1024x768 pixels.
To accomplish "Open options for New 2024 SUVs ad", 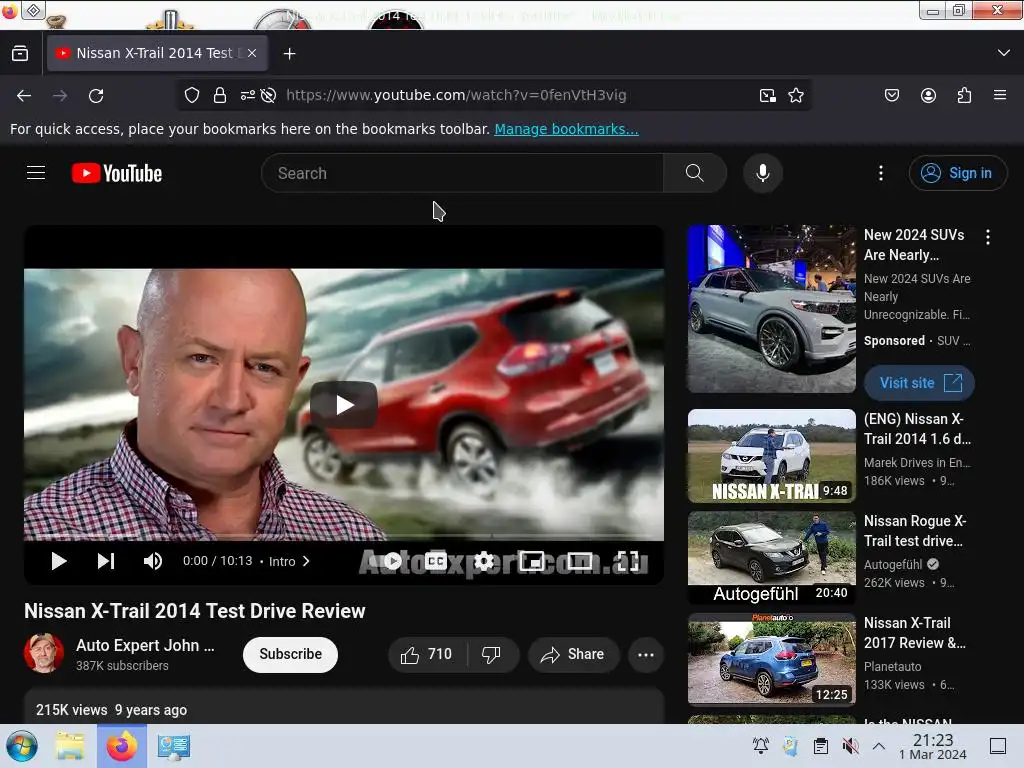I will 987,237.
